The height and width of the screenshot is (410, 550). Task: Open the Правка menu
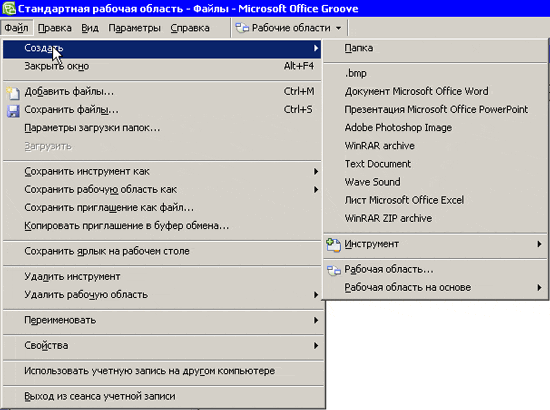coord(55,28)
